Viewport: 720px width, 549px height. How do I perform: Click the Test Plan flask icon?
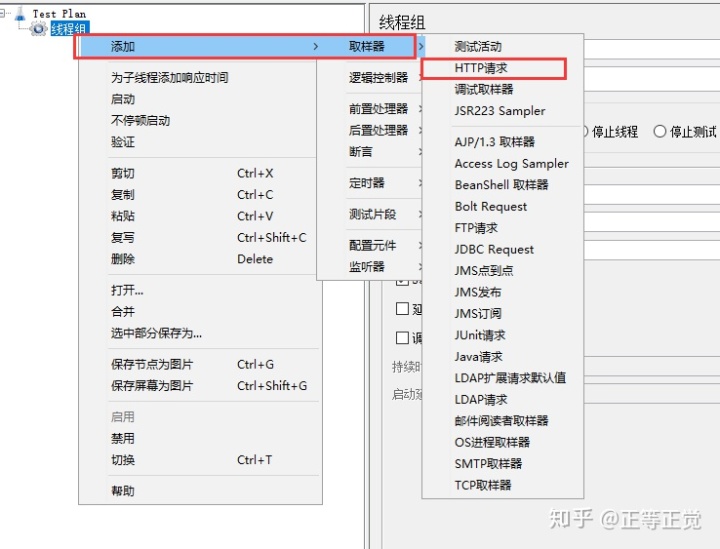pyautogui.click(x=20, y=13)
